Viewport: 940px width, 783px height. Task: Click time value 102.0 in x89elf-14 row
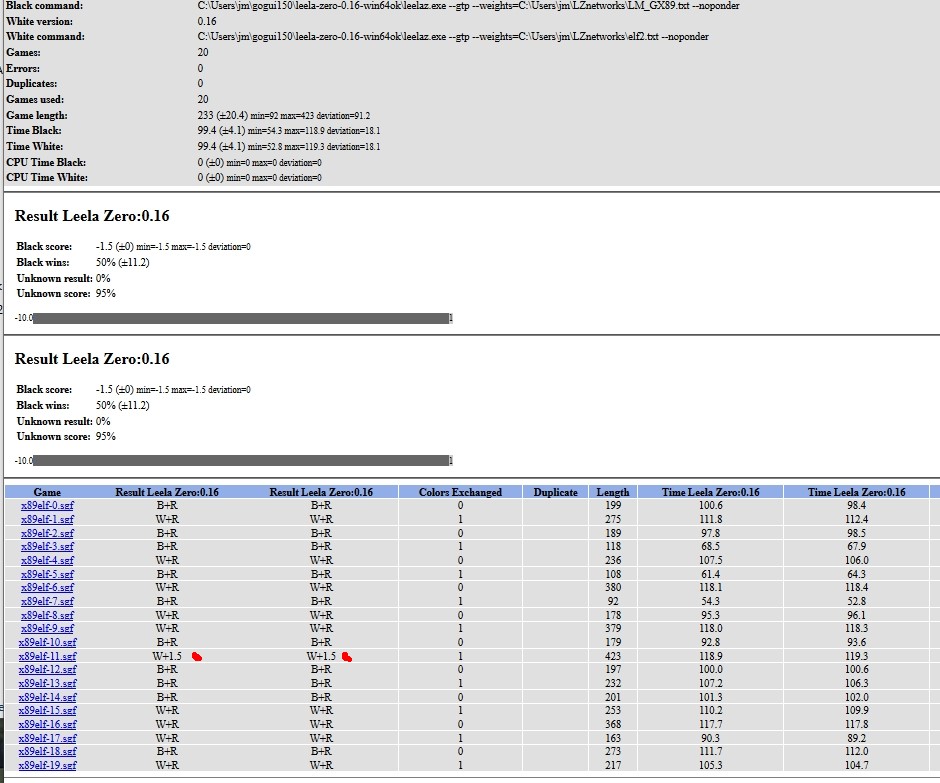tap(856, 697)
